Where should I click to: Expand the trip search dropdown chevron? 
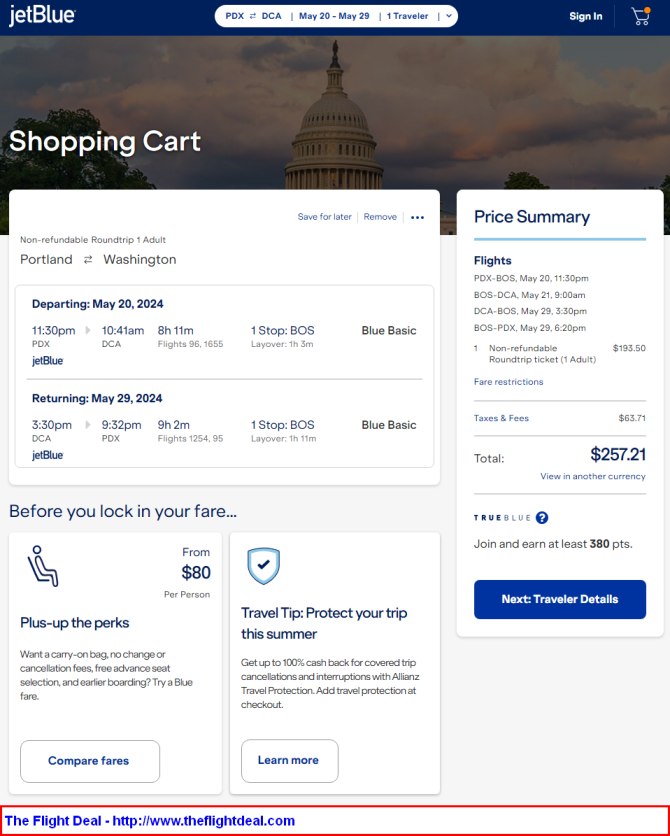[449, 16]
